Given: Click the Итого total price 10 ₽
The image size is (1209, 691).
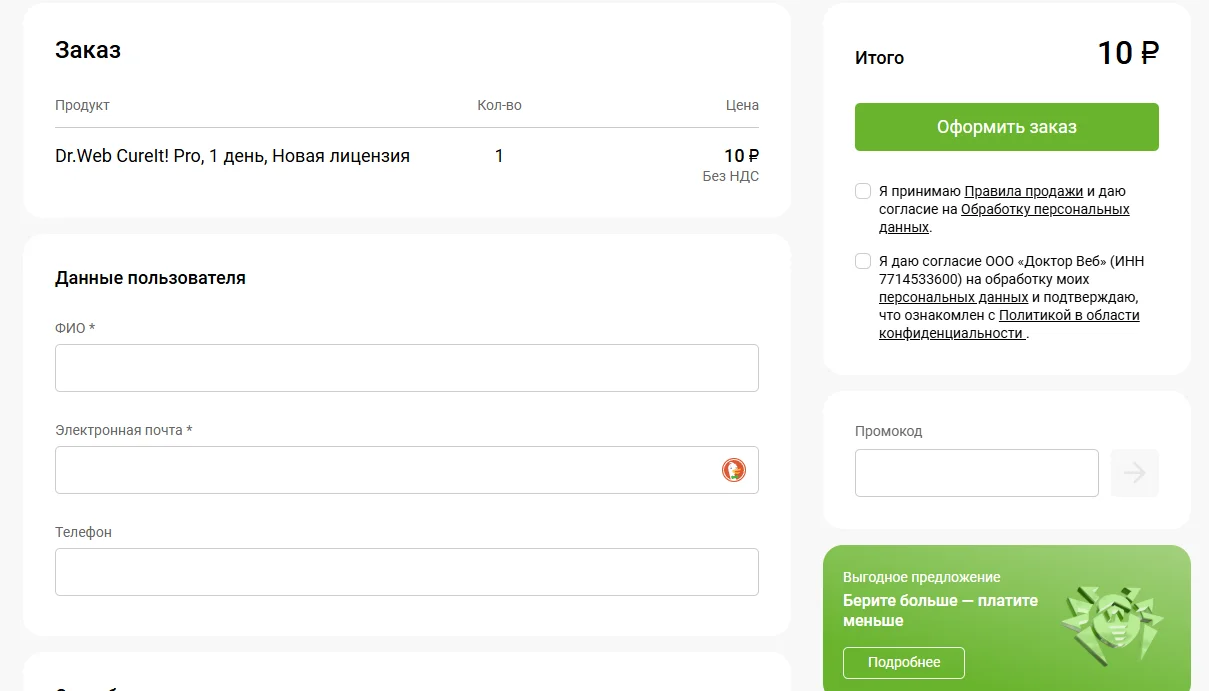Looking at the screenshot, I should [1128, 53].
